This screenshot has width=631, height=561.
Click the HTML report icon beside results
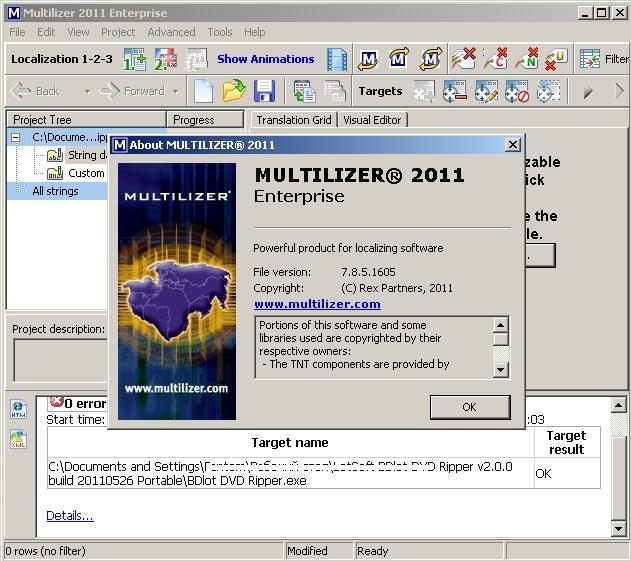click(19, 410)
